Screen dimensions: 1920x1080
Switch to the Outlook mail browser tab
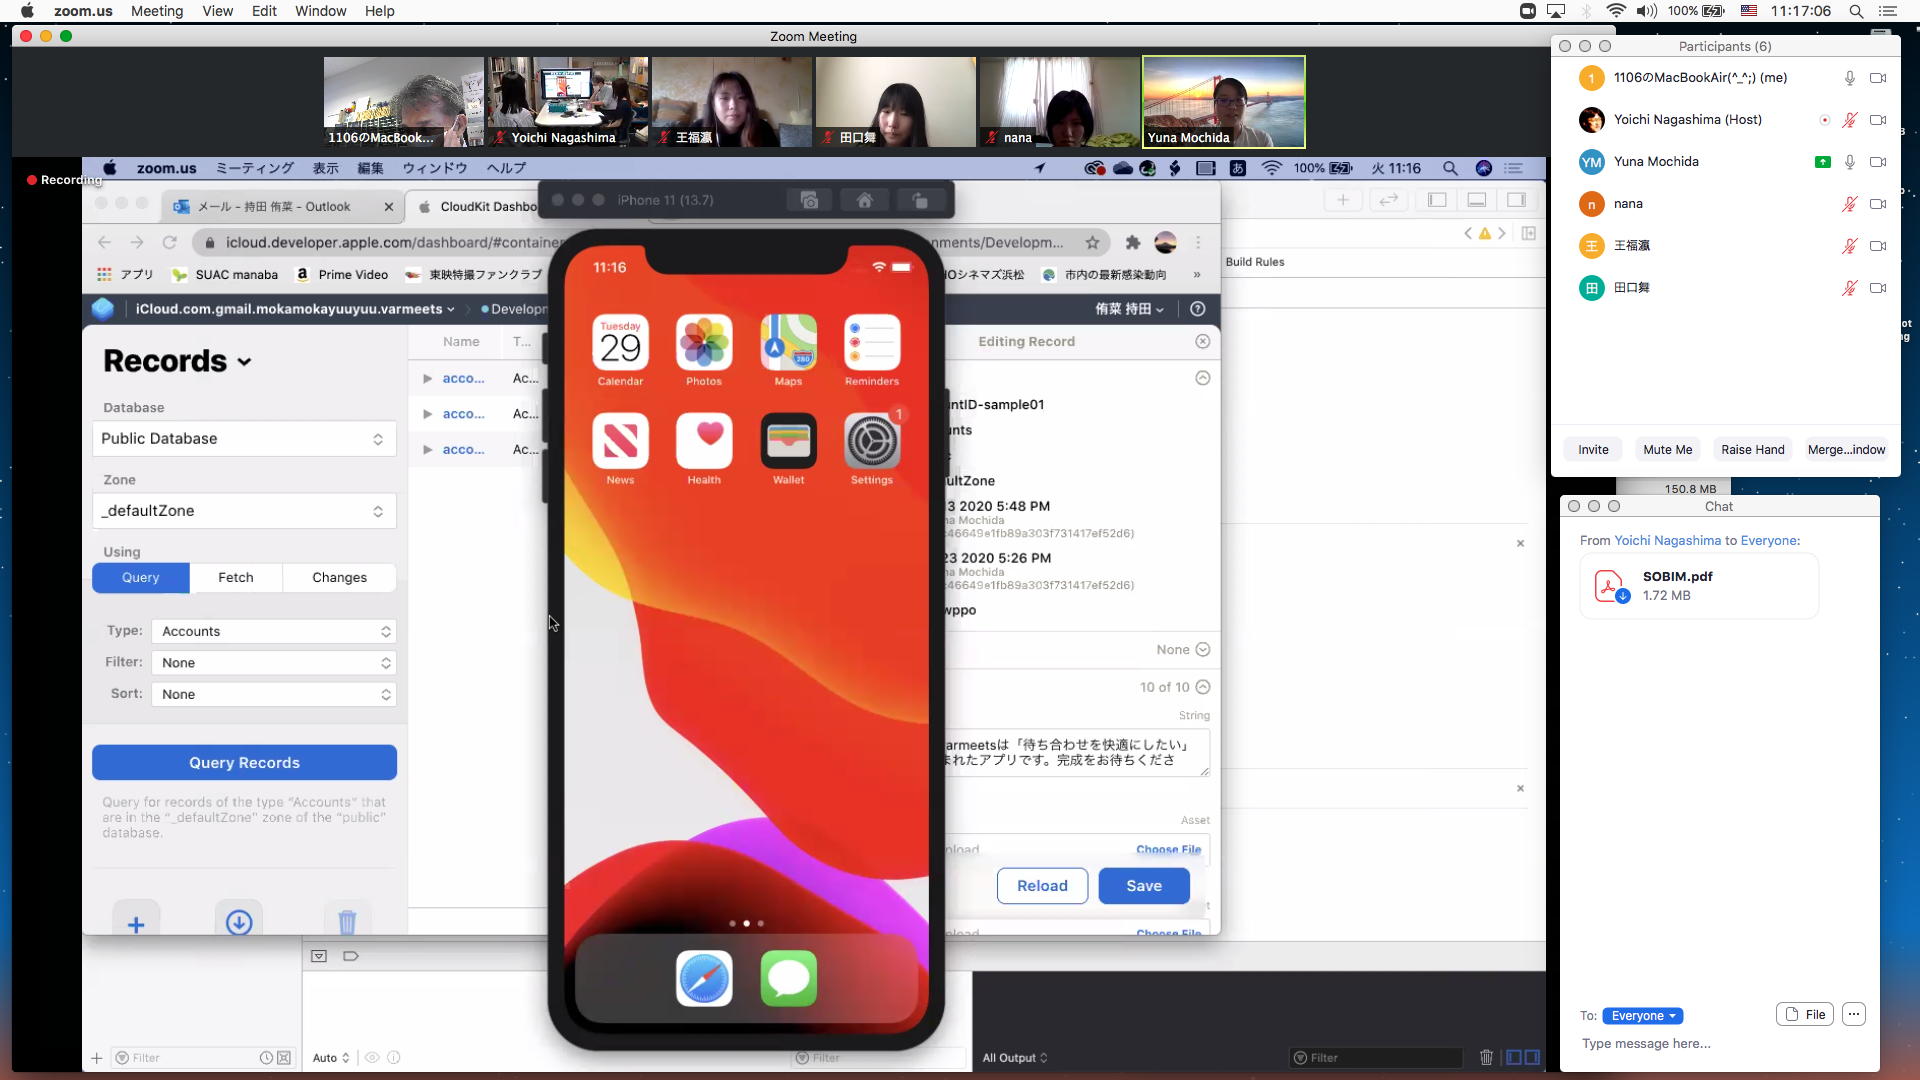coord(274,206)
